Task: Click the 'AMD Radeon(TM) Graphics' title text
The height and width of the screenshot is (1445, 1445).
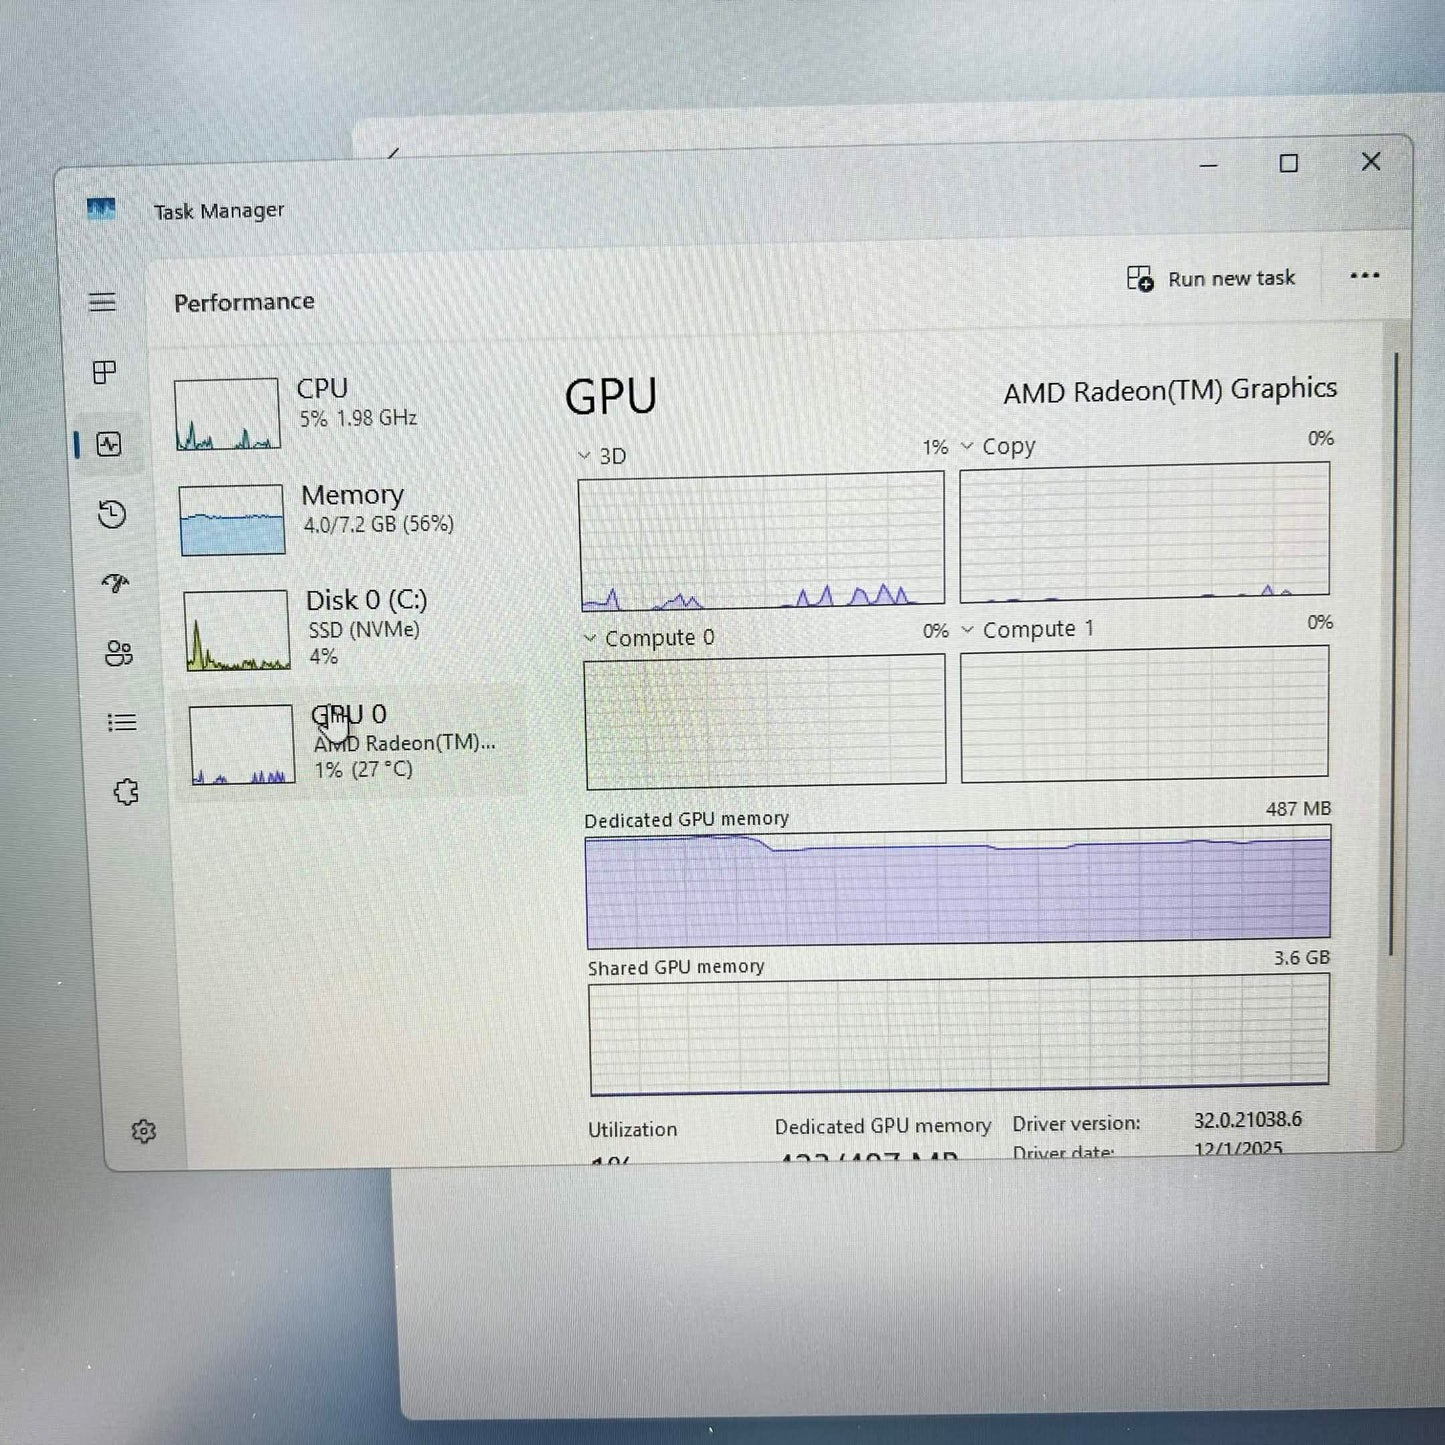Action: [1170, 390]
